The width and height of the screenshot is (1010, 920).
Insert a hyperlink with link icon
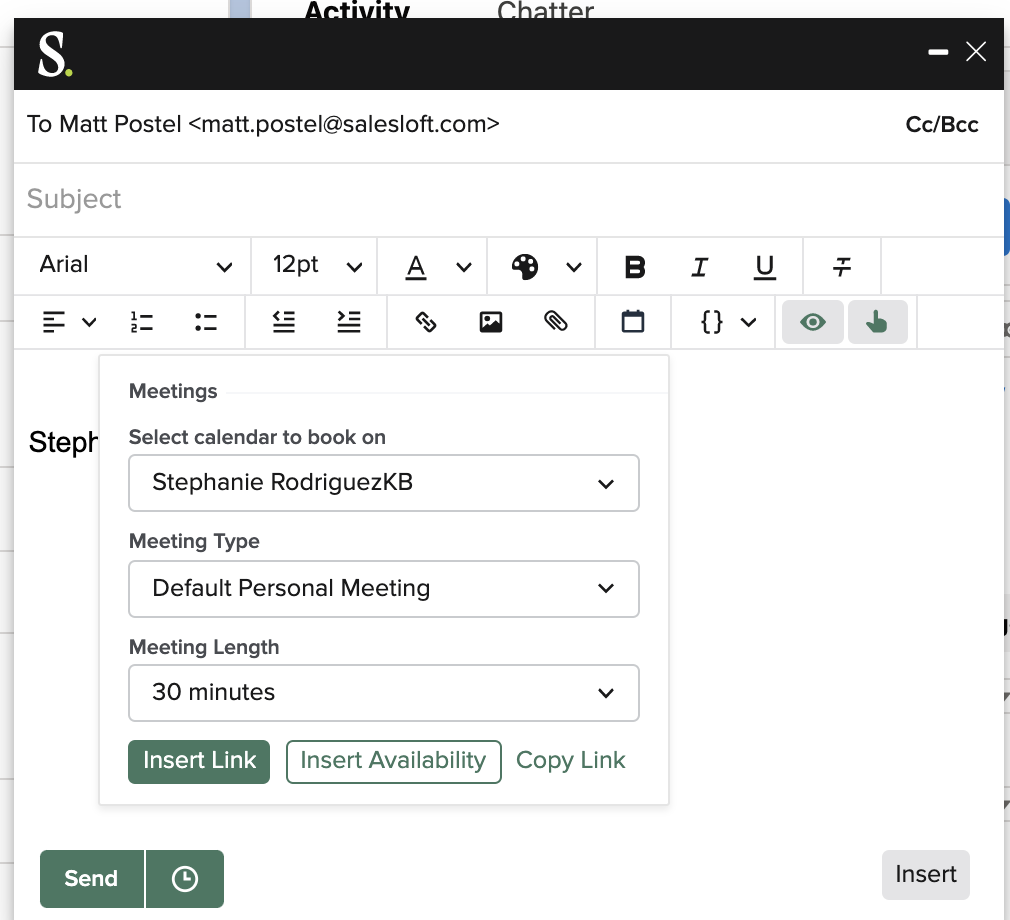(x=426, y=321)
